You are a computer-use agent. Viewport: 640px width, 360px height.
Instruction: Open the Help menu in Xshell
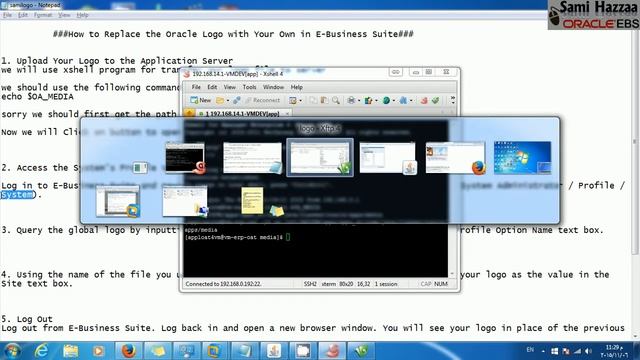[296, 87]
